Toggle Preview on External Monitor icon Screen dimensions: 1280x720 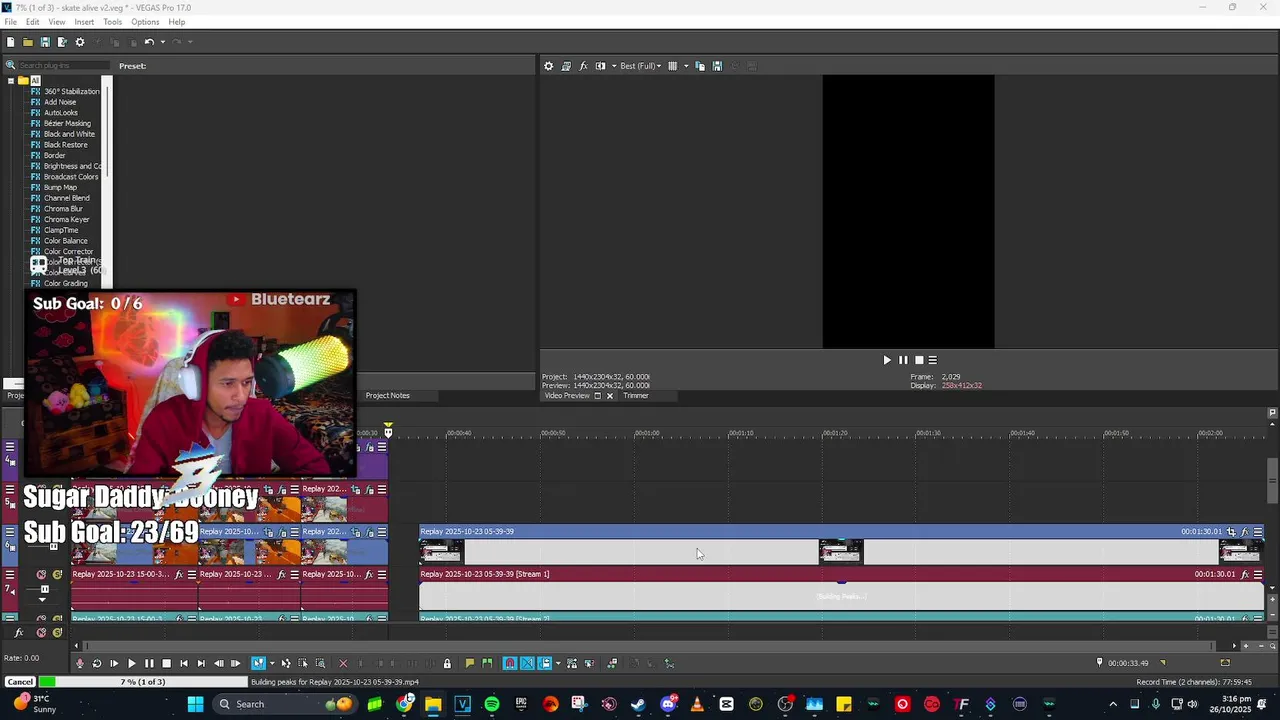coord(566,66)
